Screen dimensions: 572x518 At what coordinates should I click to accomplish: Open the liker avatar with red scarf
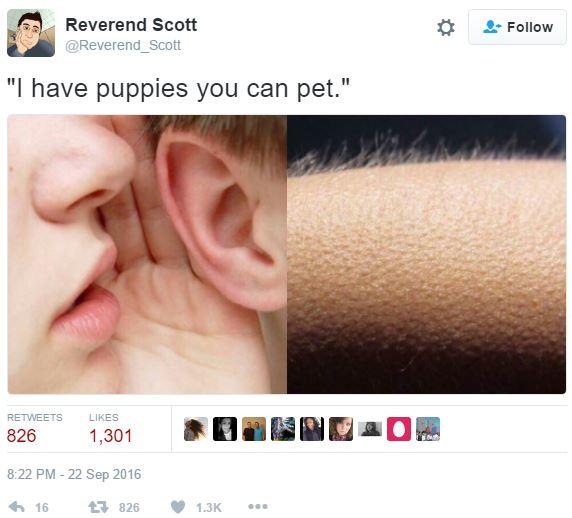click(341, 429)
